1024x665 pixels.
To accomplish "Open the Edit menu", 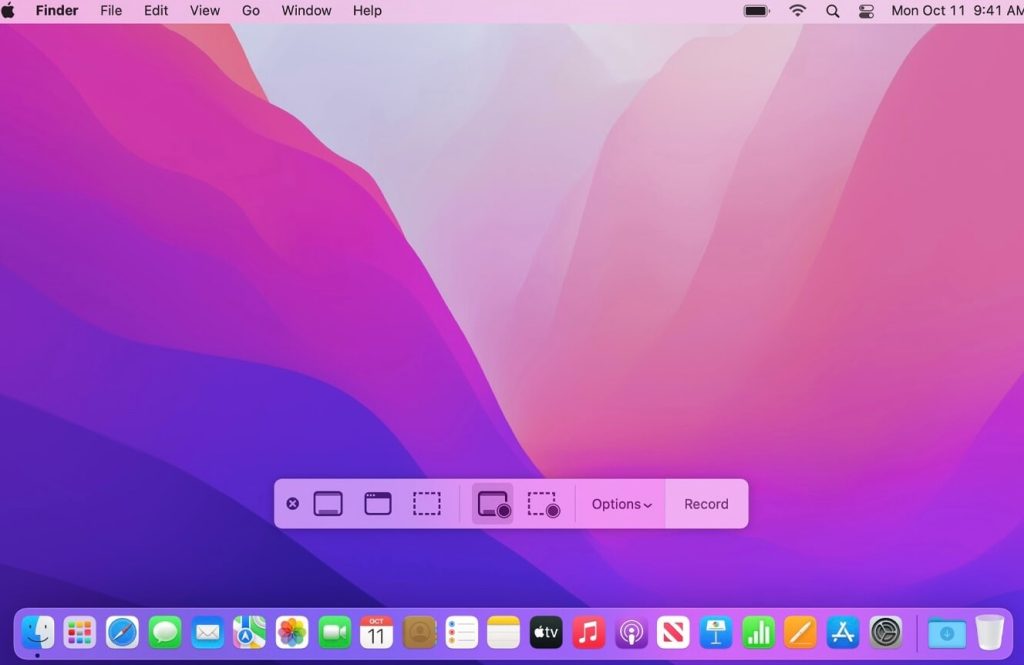I will (156, 10).
